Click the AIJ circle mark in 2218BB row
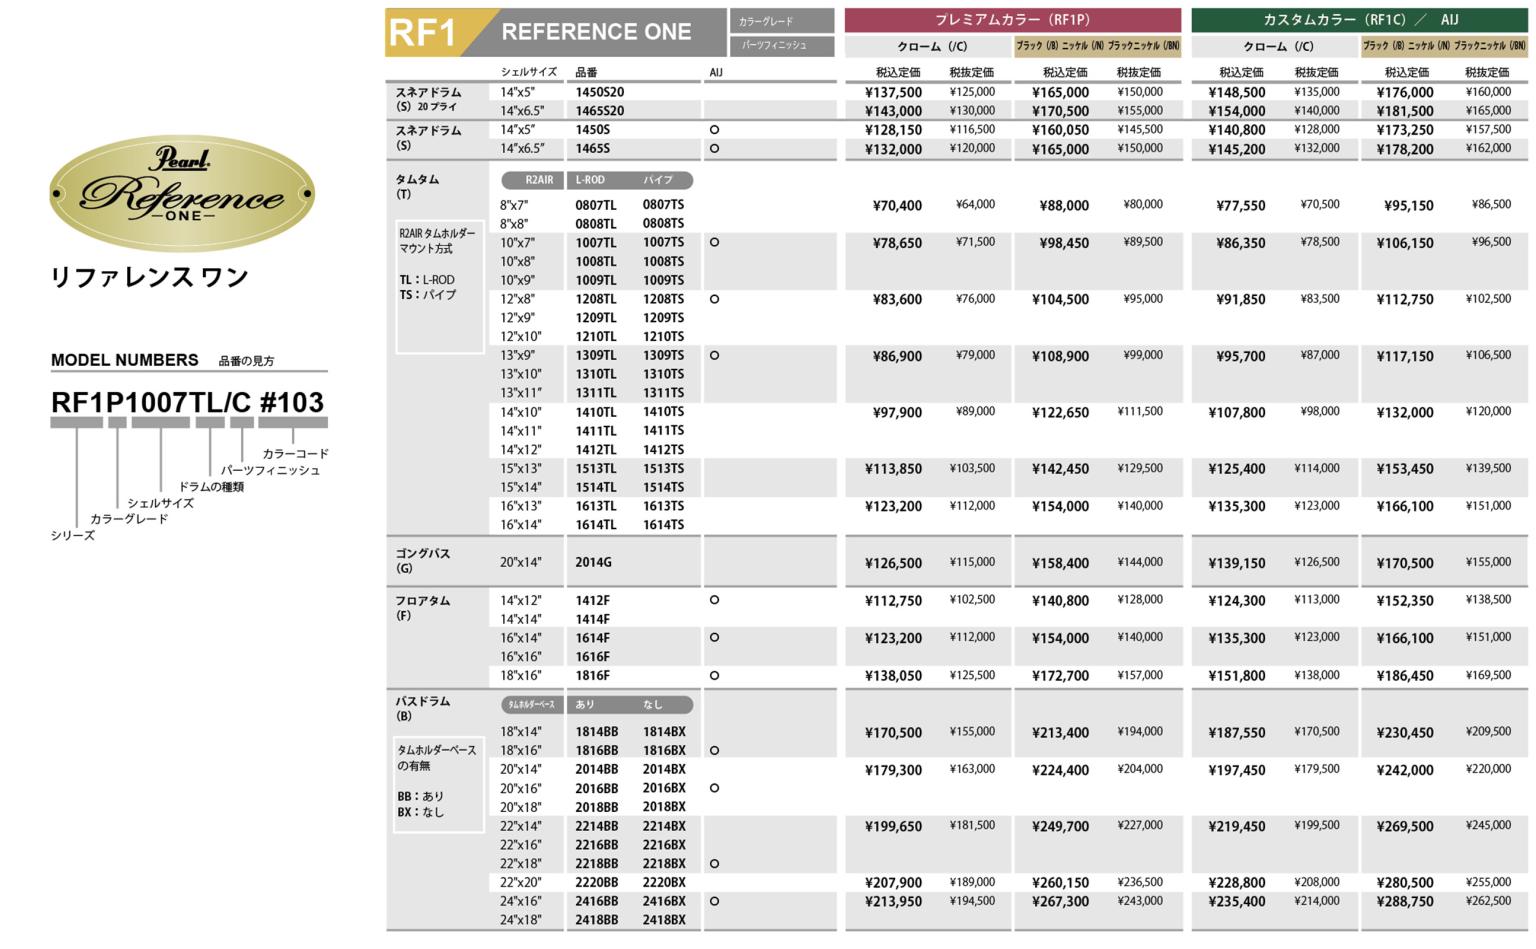The height and width of the screenshot is (949, 1536). 714,863
